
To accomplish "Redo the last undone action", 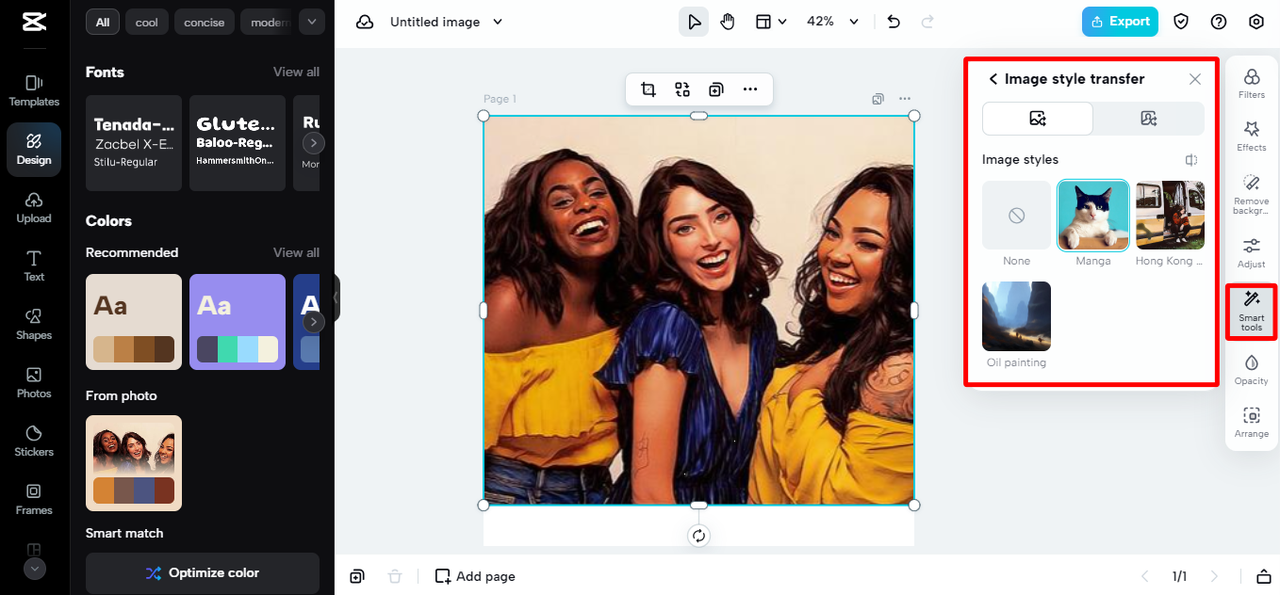I will pos(927,22).
